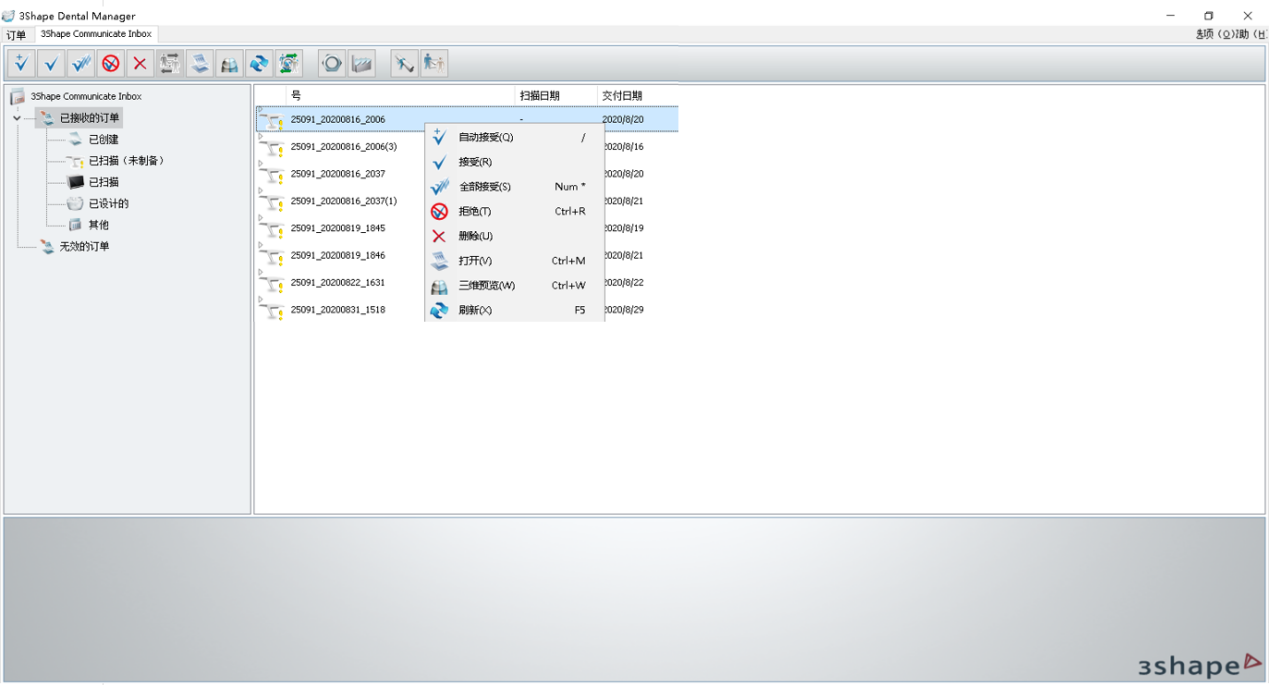This screenshot has height=685, width=1269.
Task: Sort by the 扫描日期 column header
Action: tap(557, 96)
